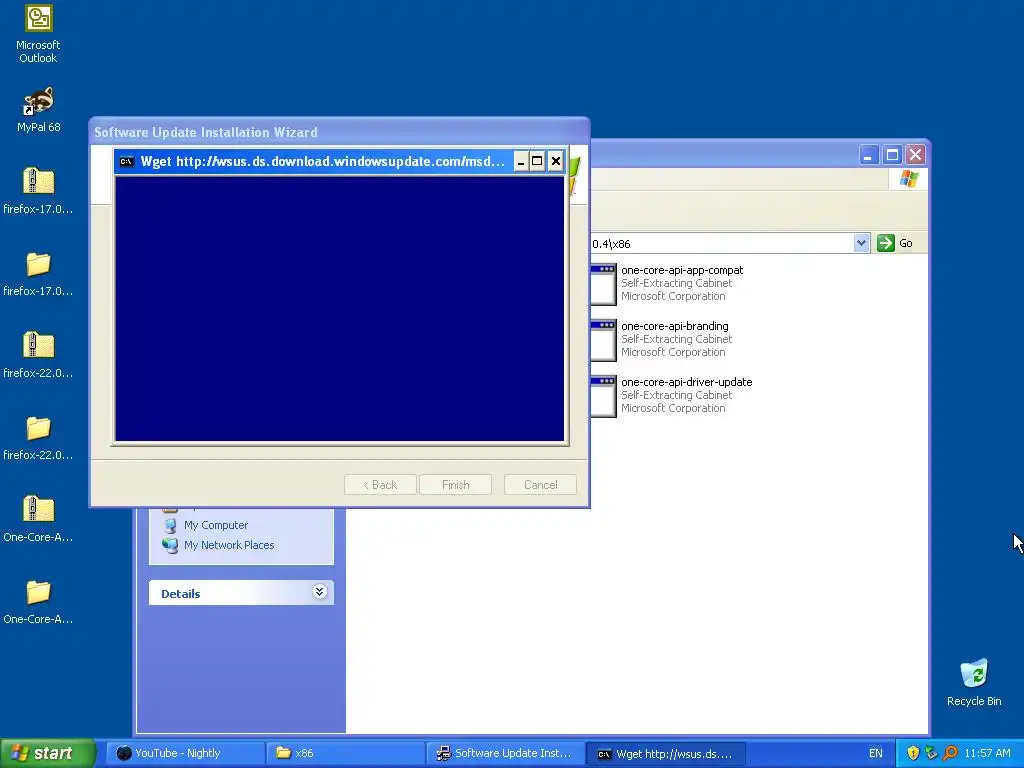The image size is (1024, 768).
Task: Maximize the x86 Explorer window
Action: click(x=892, y=155)
